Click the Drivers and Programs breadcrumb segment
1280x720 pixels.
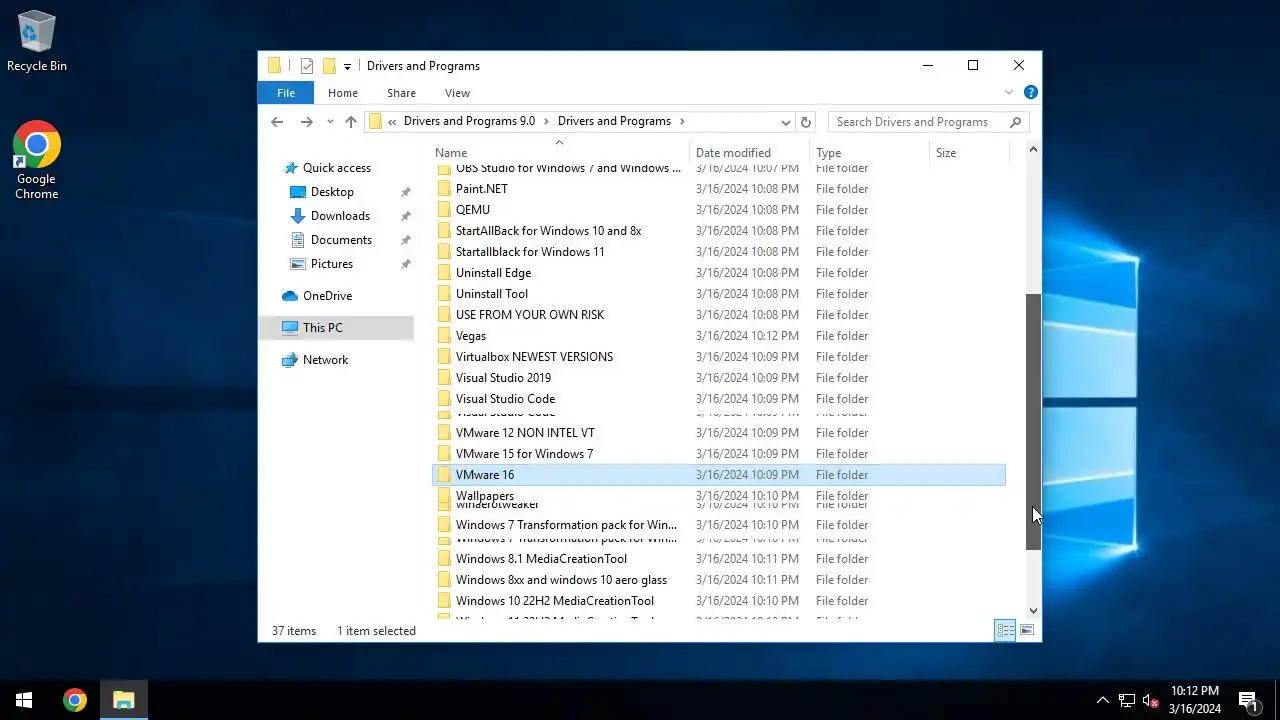click(614, 121)
